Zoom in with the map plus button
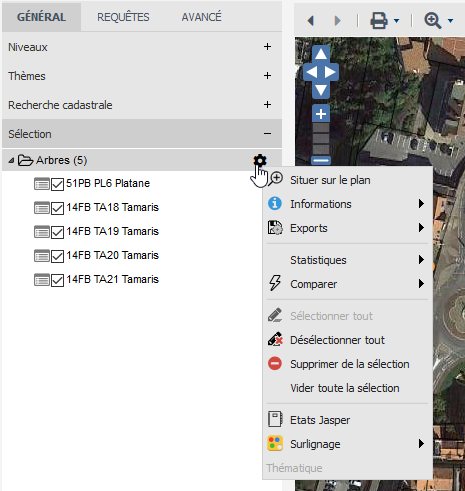The height and width of the screenshot is (491, 465). 321,114
